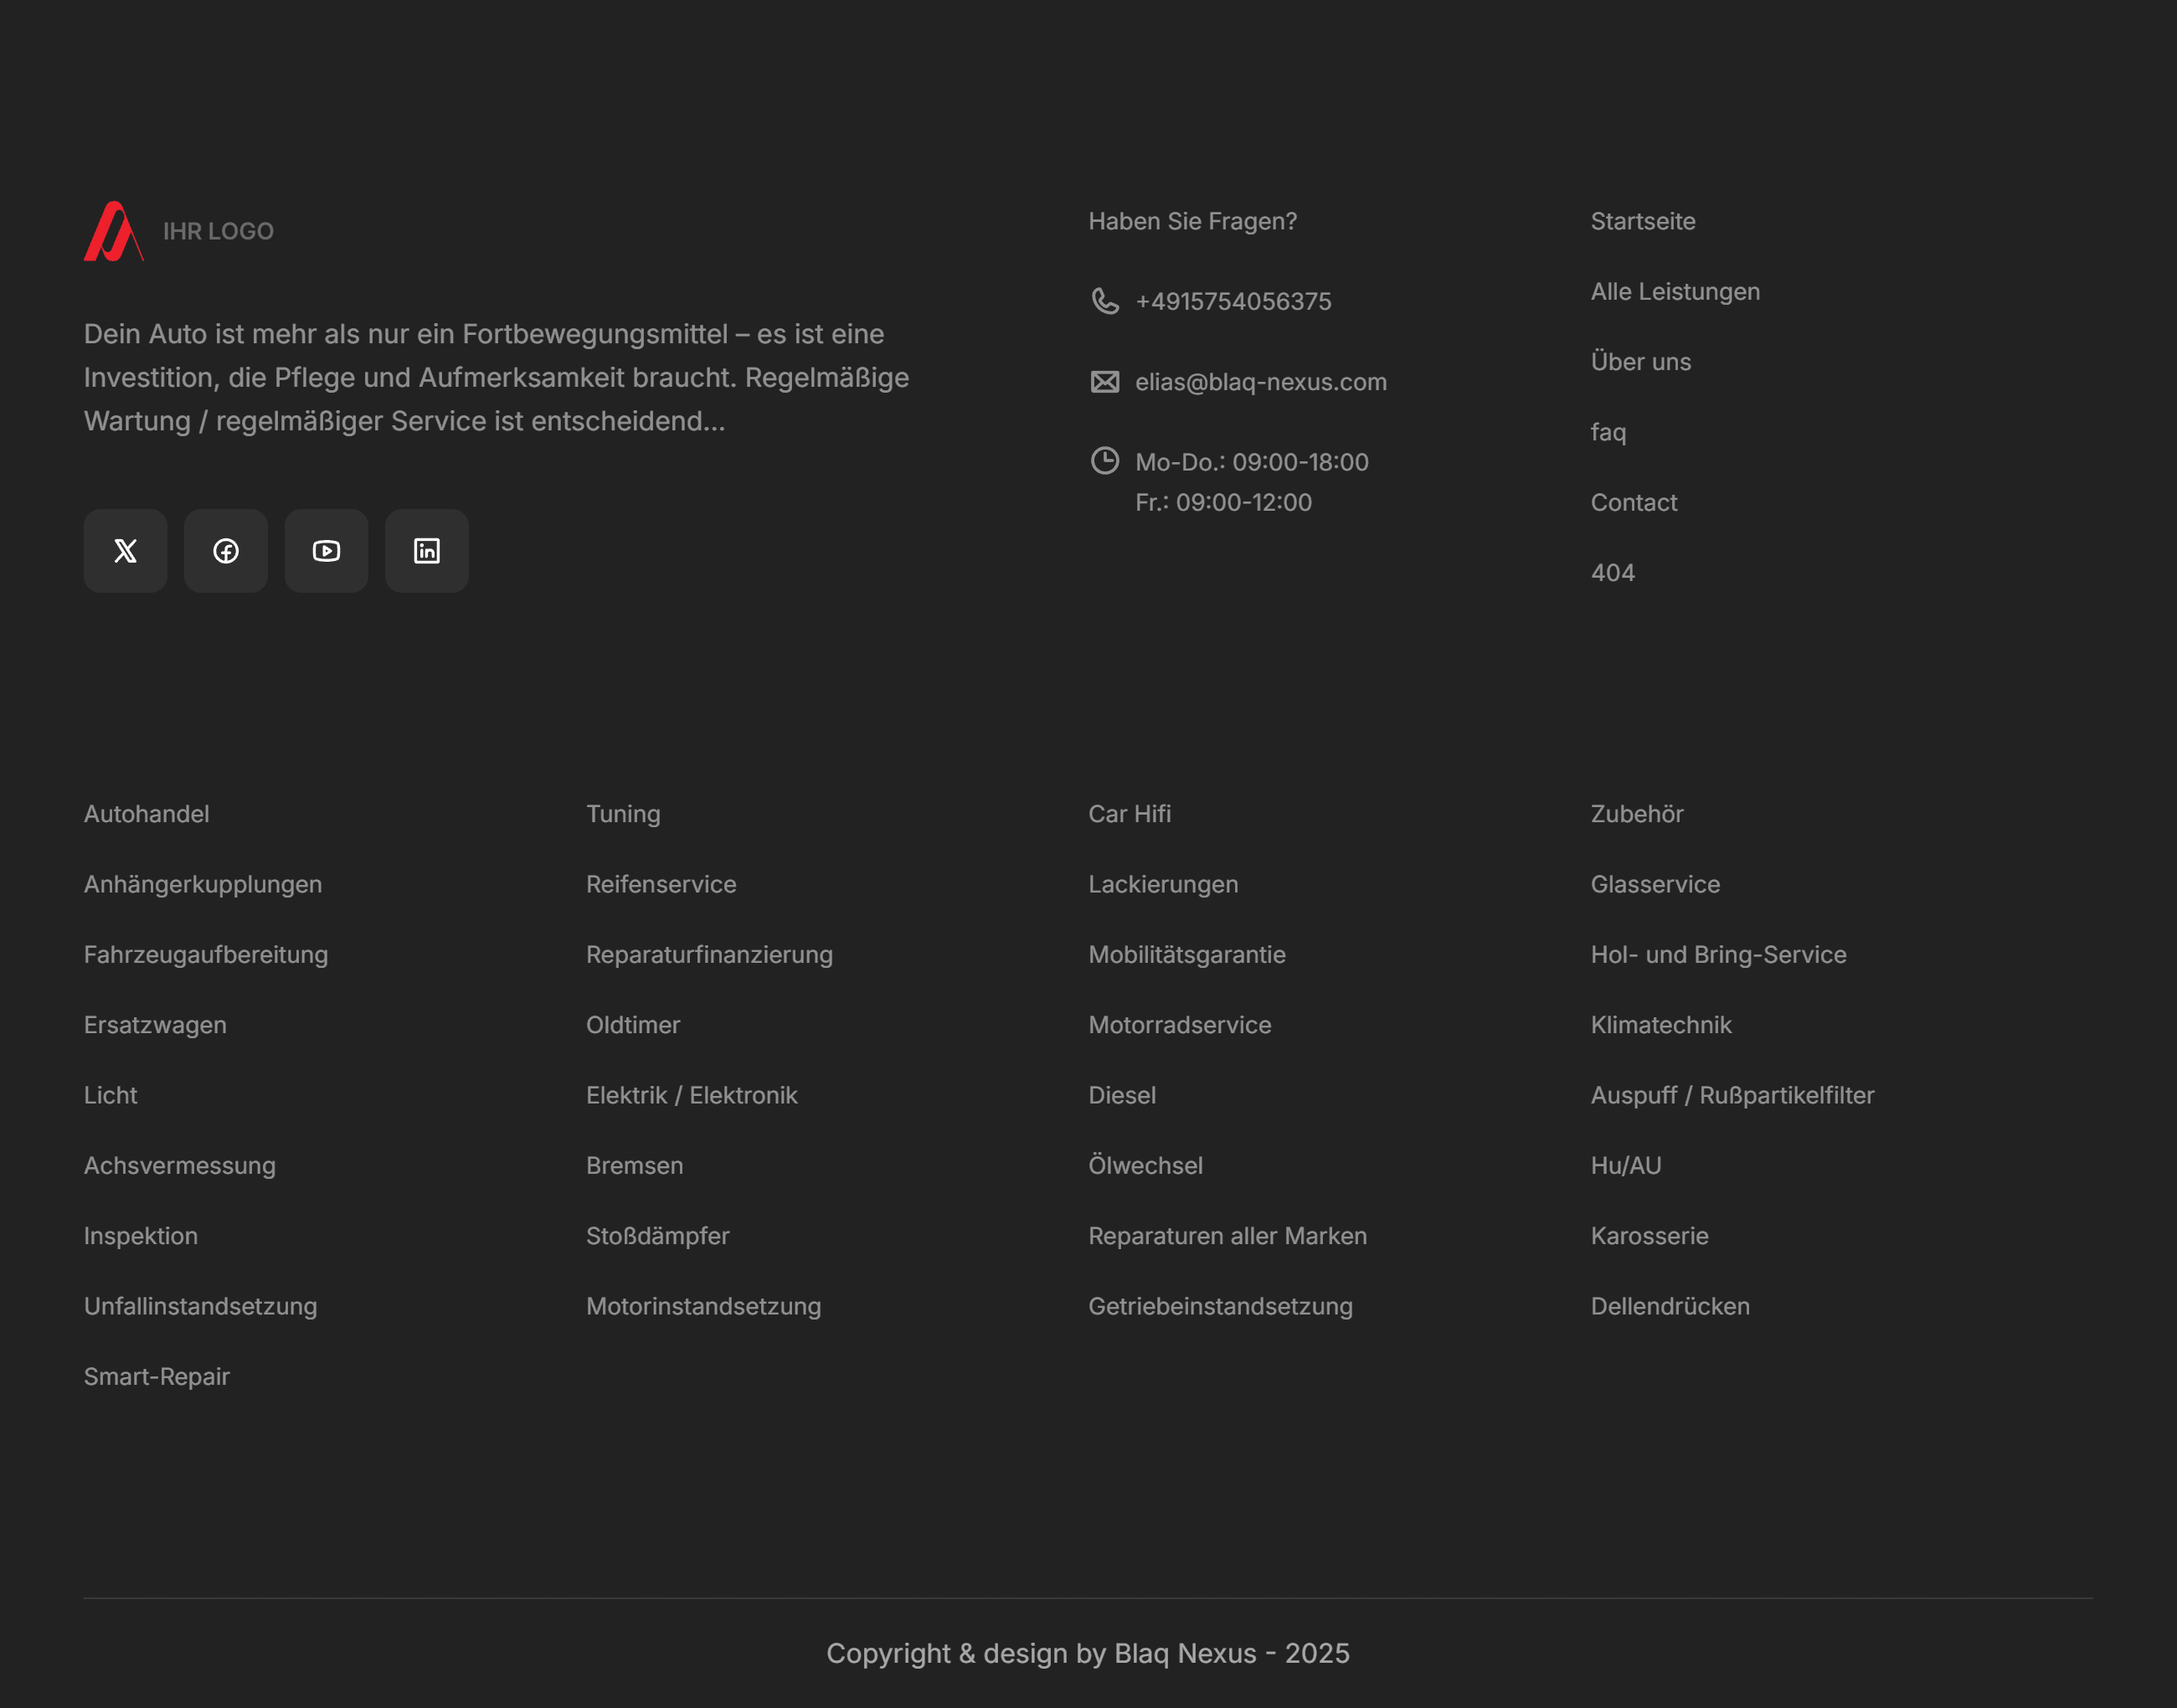
Task: Open the Contact page
Action: (1633, 503)
